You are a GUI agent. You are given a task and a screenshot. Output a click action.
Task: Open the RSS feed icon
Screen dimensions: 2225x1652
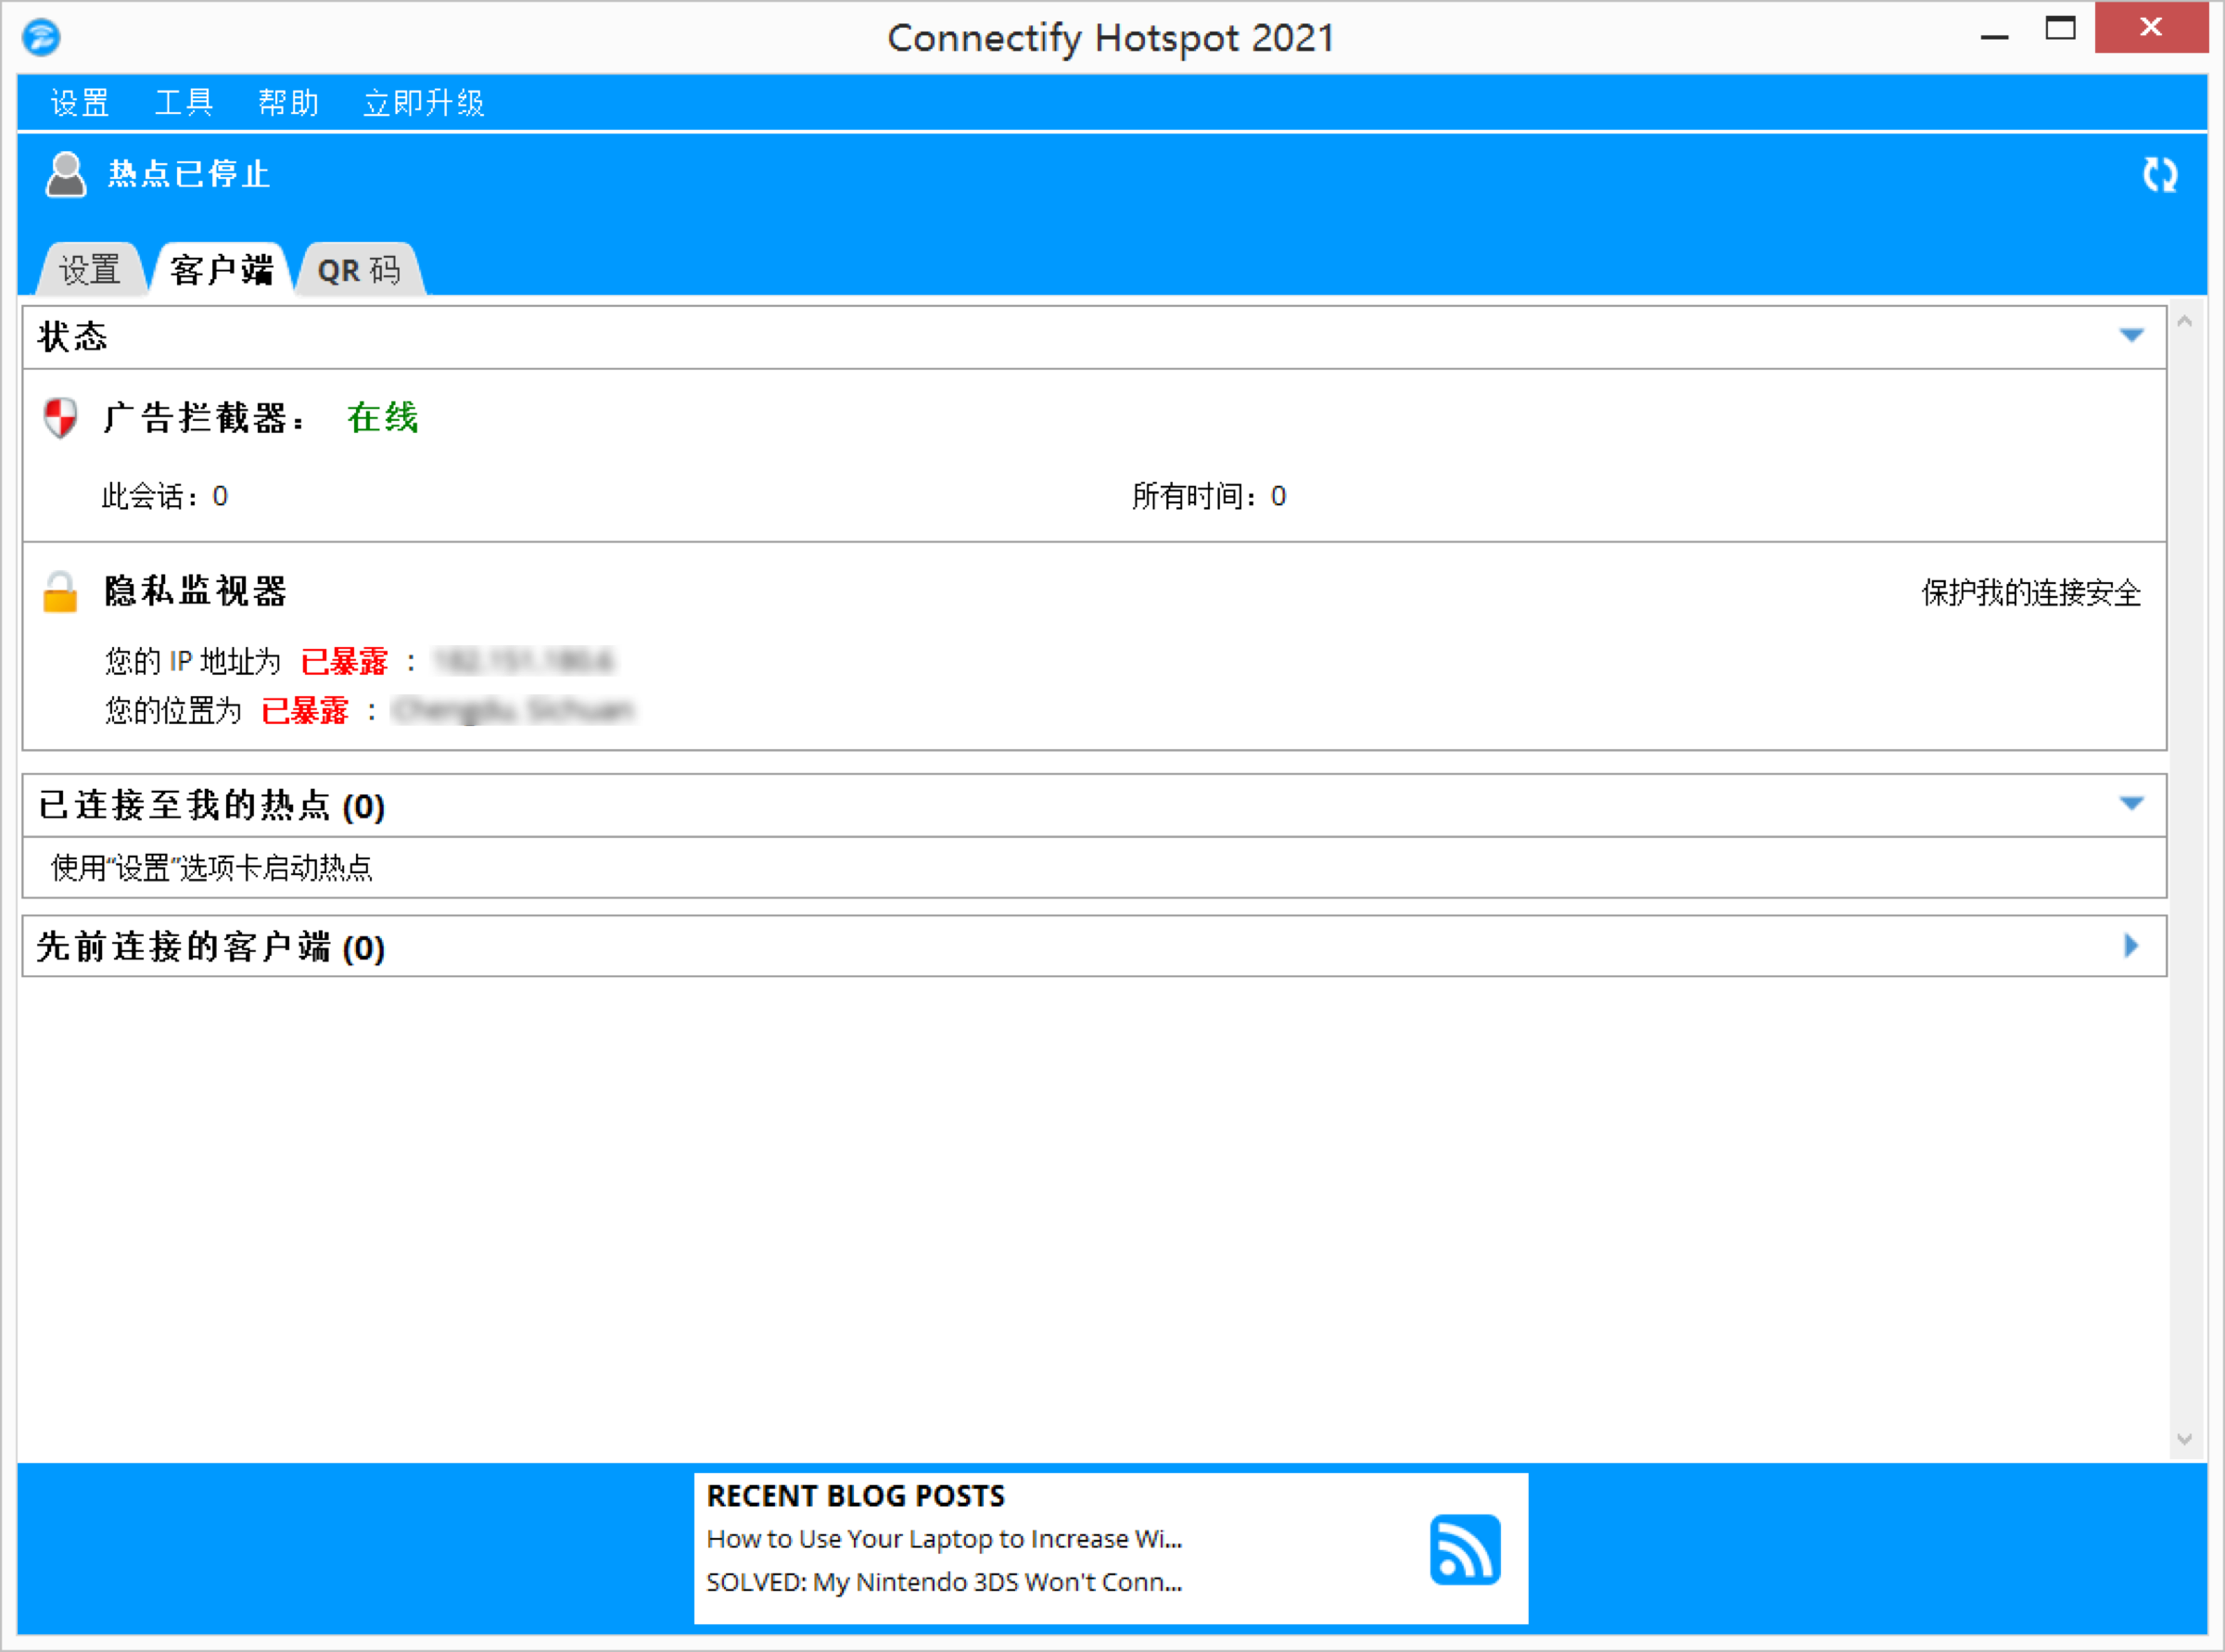[1465, 1549]
